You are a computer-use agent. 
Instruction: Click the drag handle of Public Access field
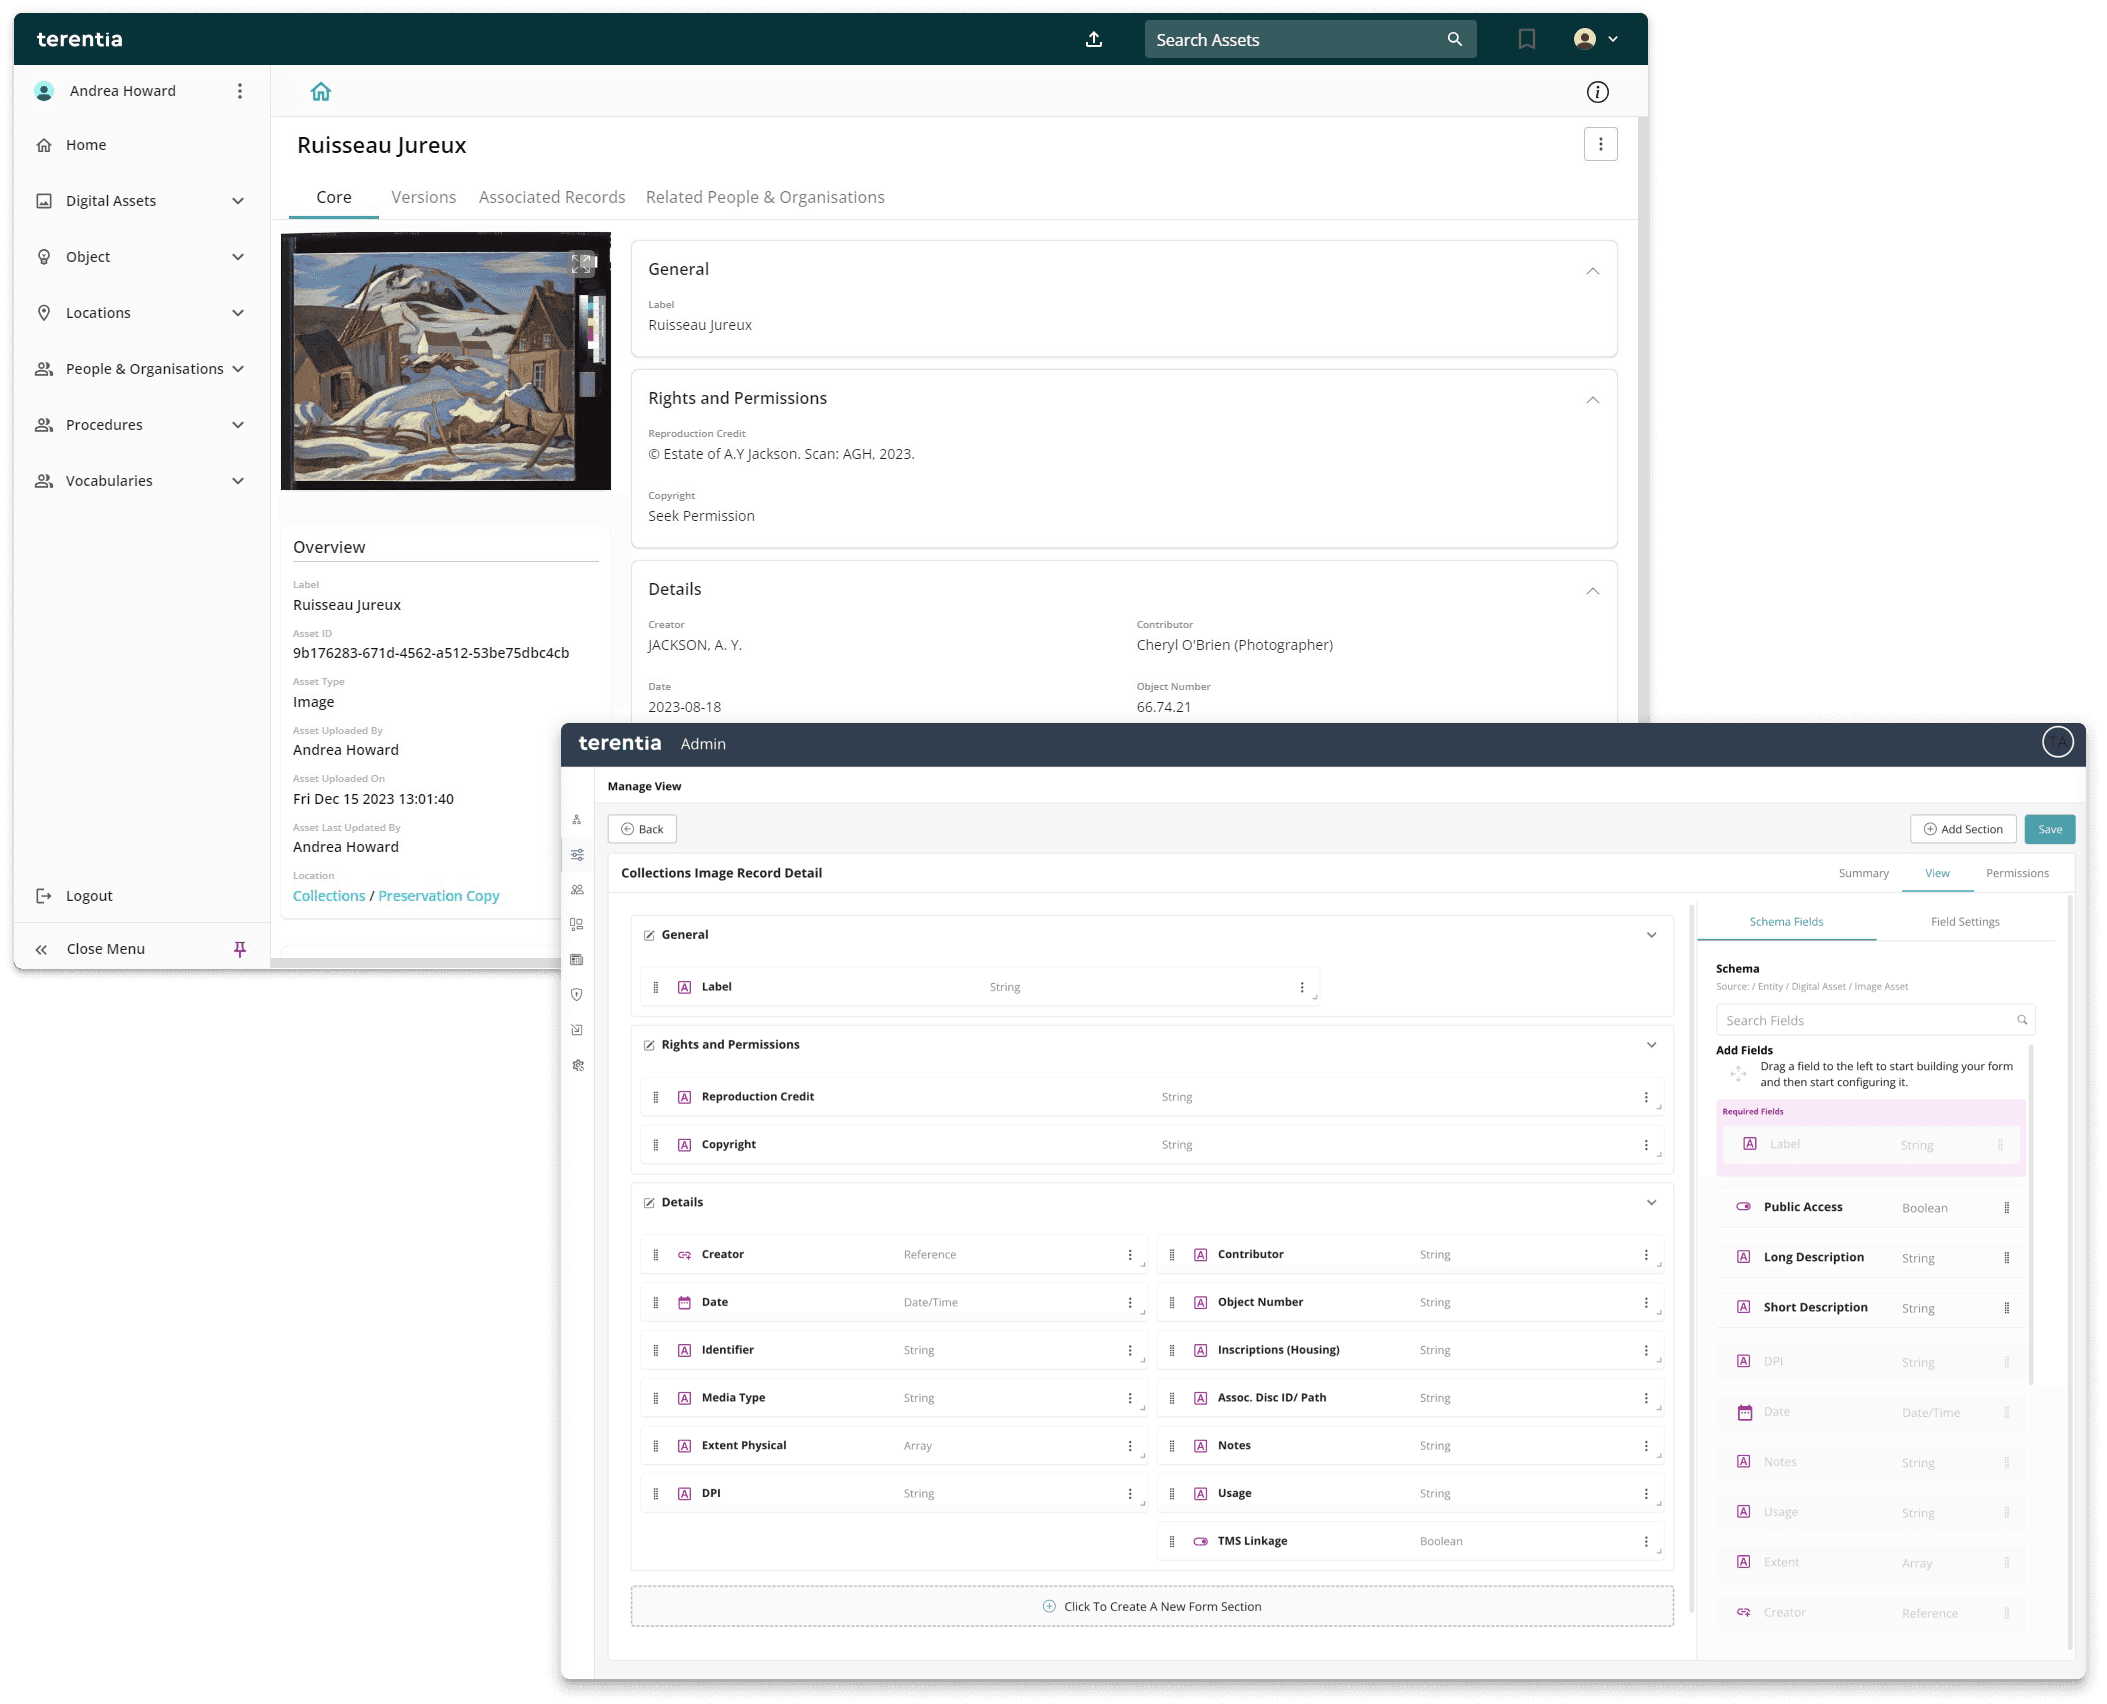point(2006,1207)
